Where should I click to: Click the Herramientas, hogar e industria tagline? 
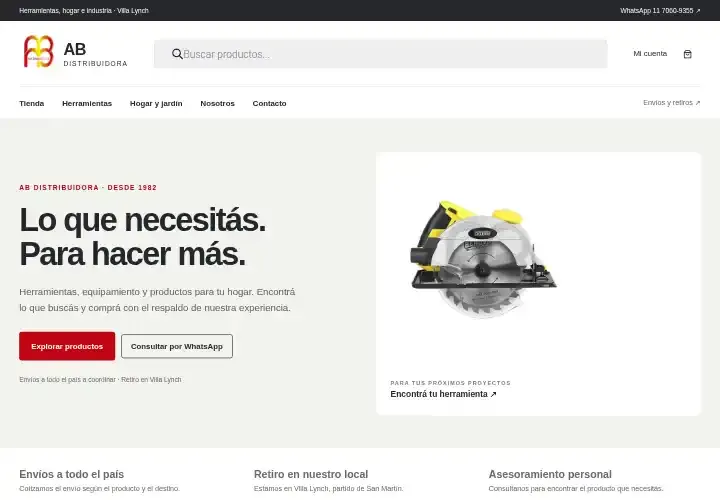[84, 11]
